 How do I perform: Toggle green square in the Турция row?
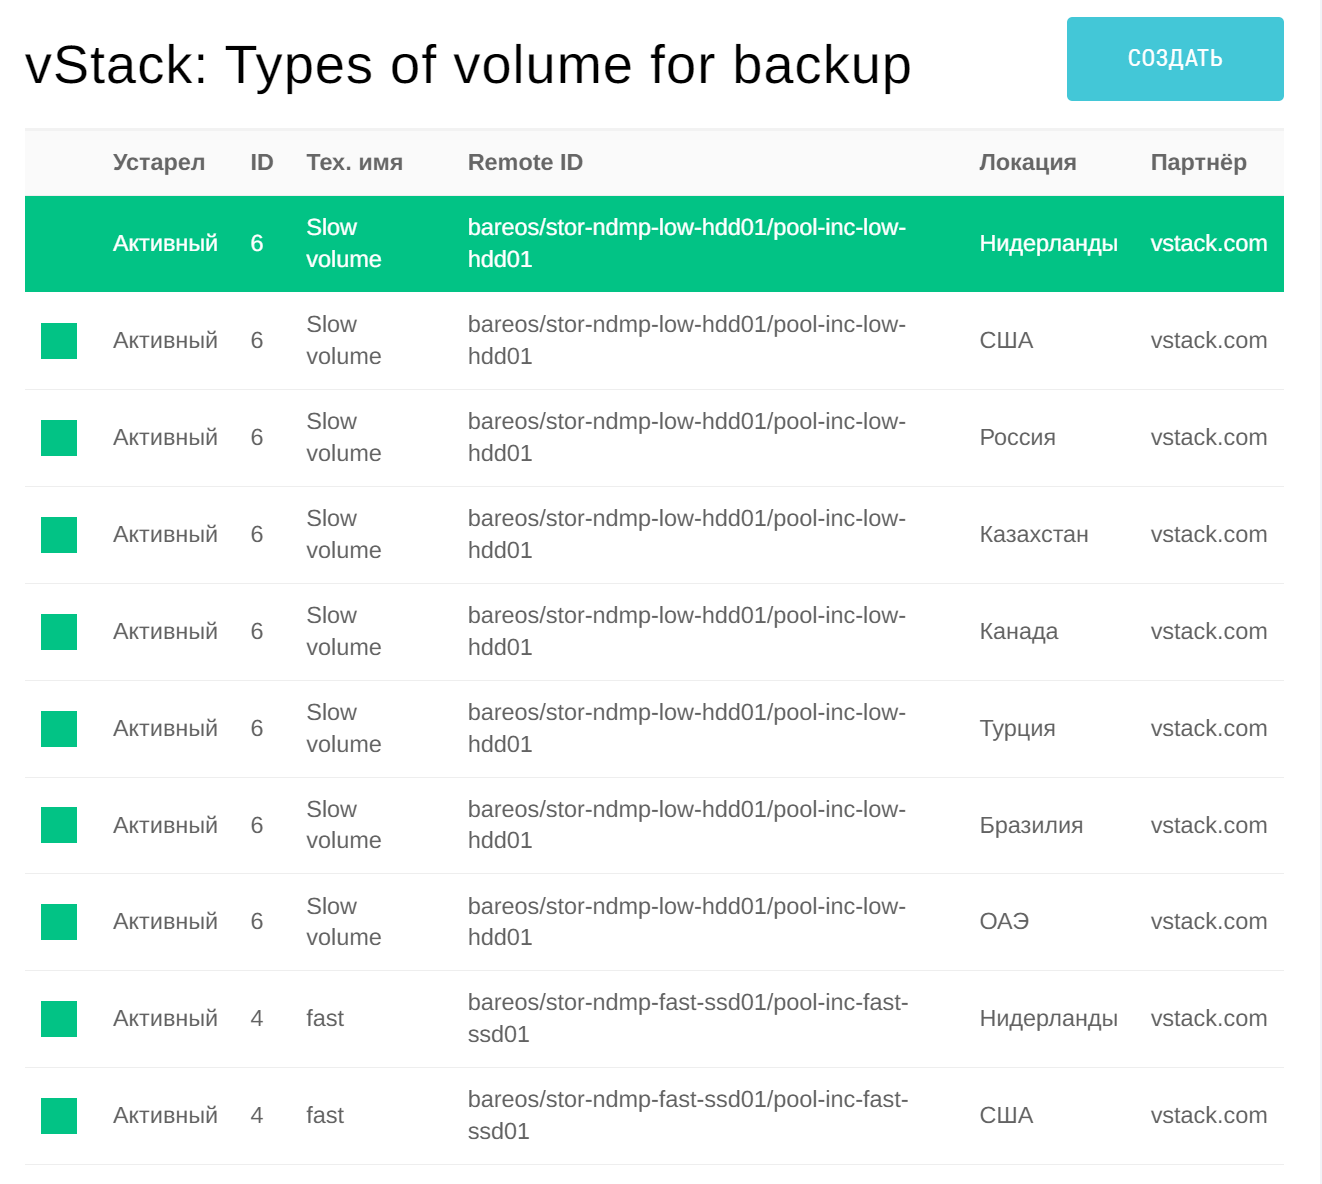coord(59,729)
